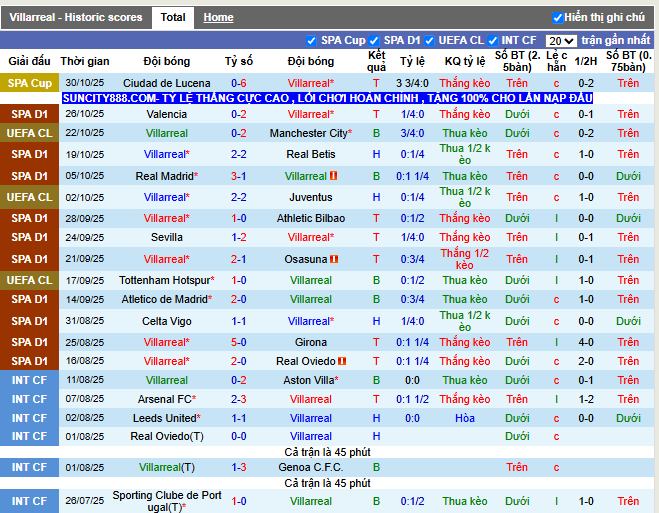
Task: Click SPA Cup league badge in first row
Action: pyautogui.click(x=29, y=83)
